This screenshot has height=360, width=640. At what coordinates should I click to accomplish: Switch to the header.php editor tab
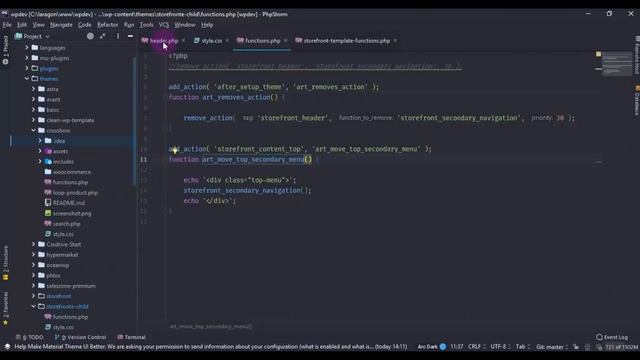[164, 41]
